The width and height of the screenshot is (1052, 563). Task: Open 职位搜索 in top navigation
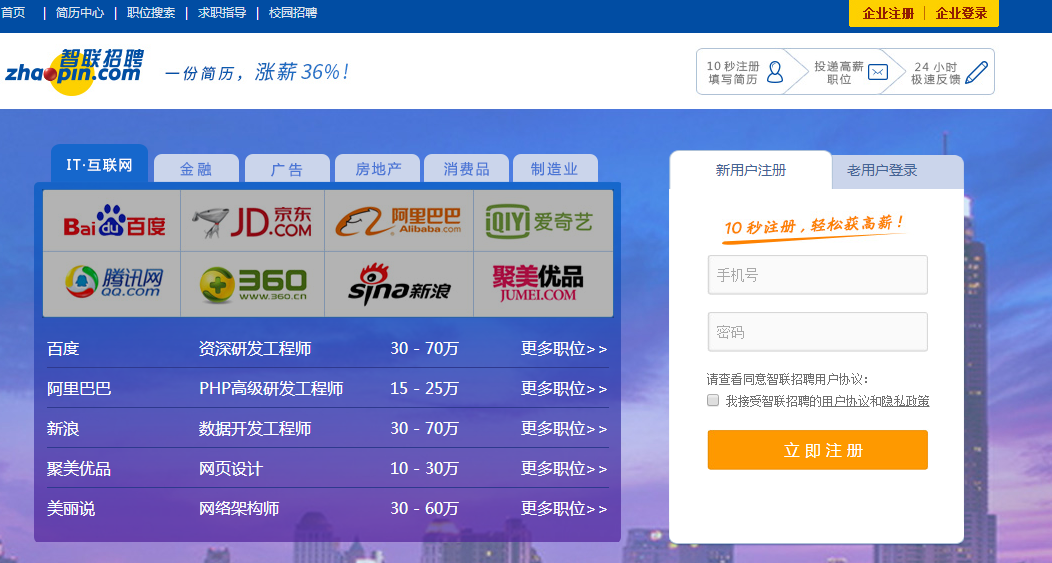(151, 13)
